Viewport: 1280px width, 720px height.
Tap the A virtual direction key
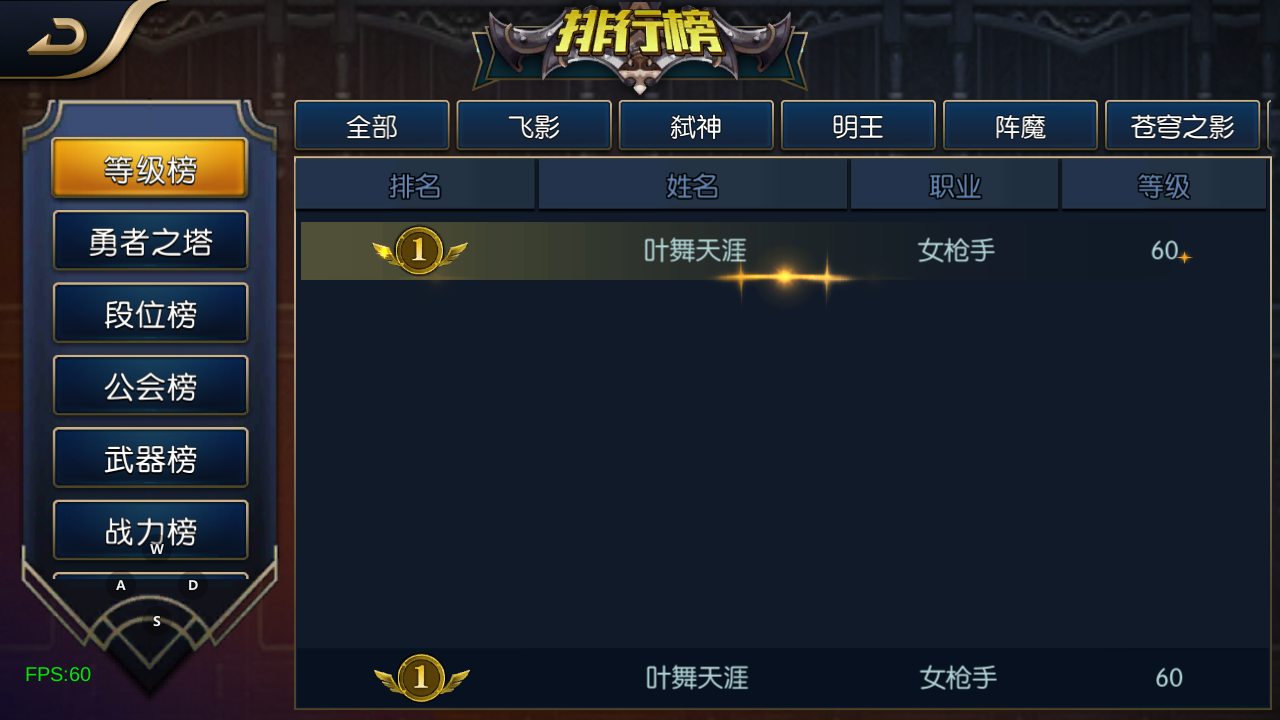[121, 585]
